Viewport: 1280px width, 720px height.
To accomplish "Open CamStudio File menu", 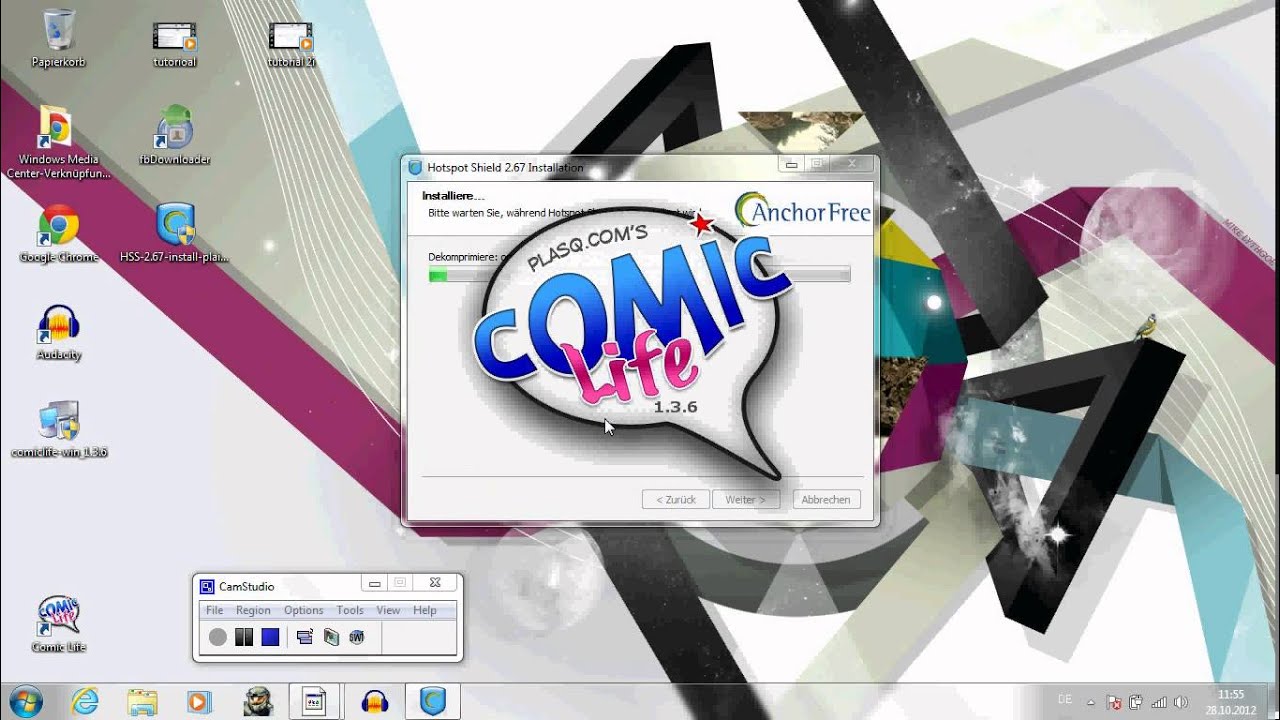I will (214, 610).
